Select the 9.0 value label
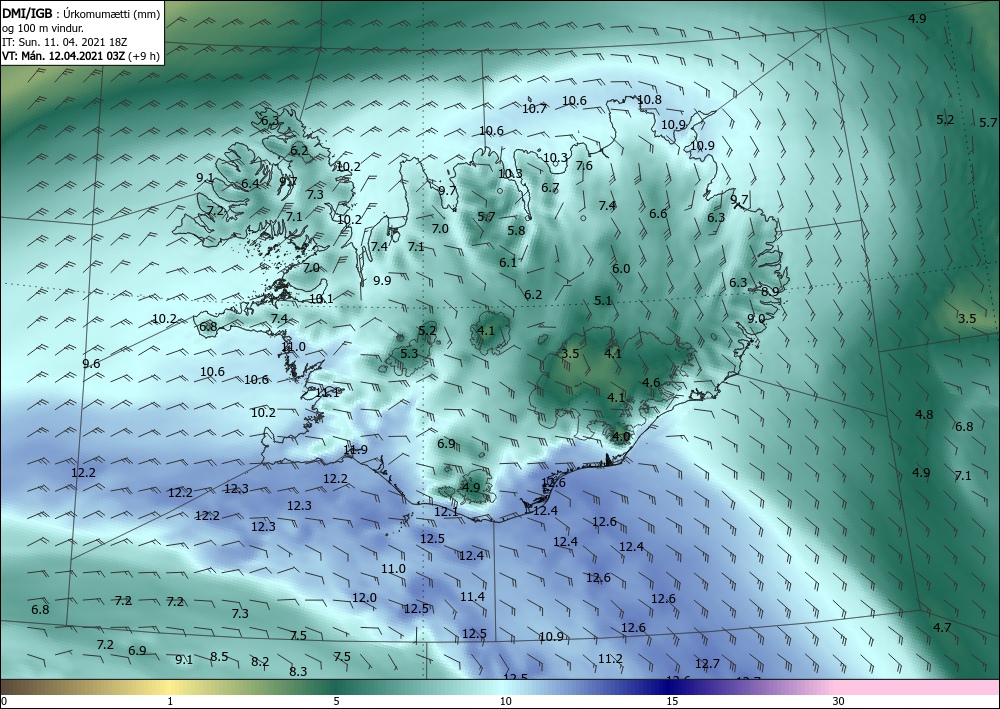The width and height of the screenshot is (1000, 709). click(x=756, y=318)
